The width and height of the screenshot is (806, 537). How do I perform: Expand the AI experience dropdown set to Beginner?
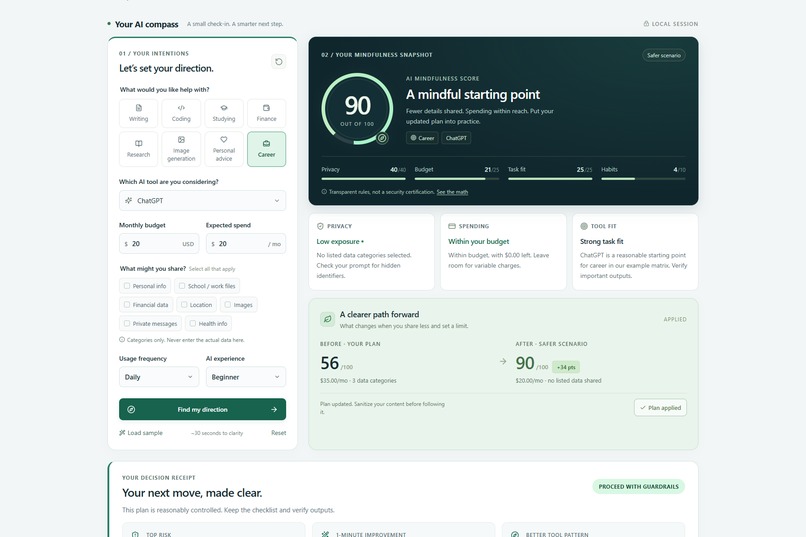246,377
